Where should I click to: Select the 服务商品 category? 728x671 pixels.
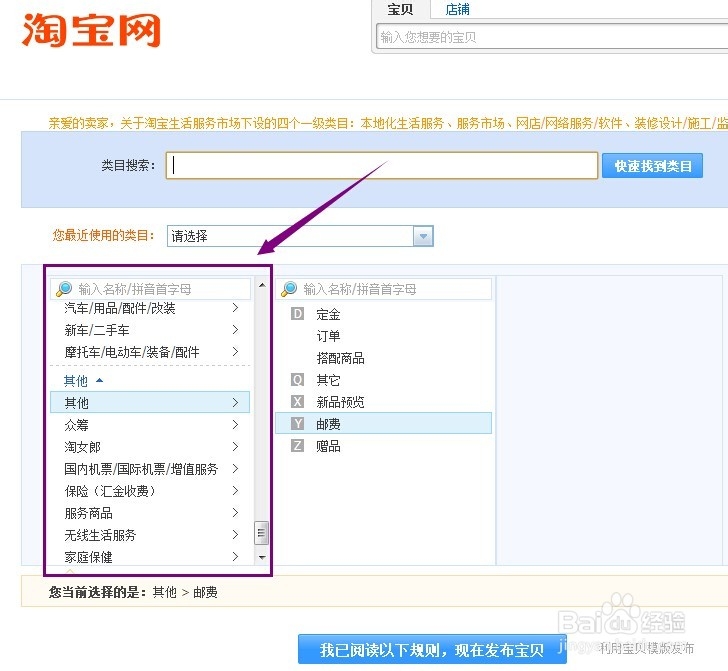[150, 513]
